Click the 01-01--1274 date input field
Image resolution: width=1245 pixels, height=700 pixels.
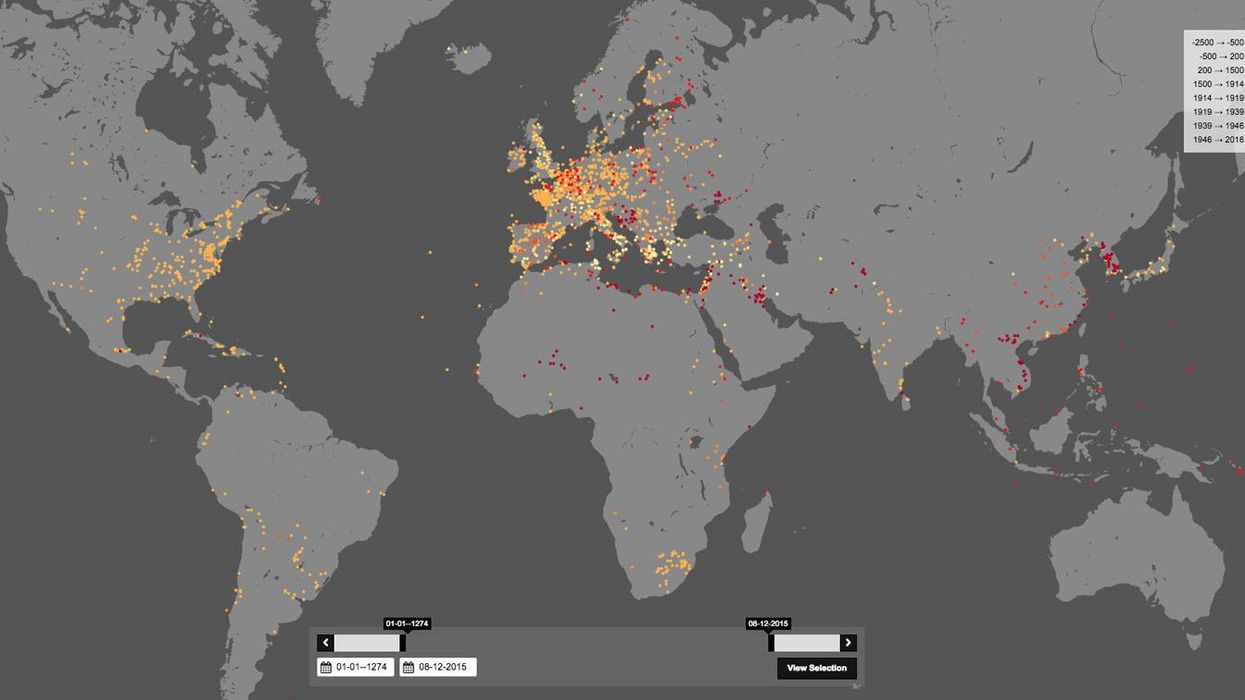(360, 666)
